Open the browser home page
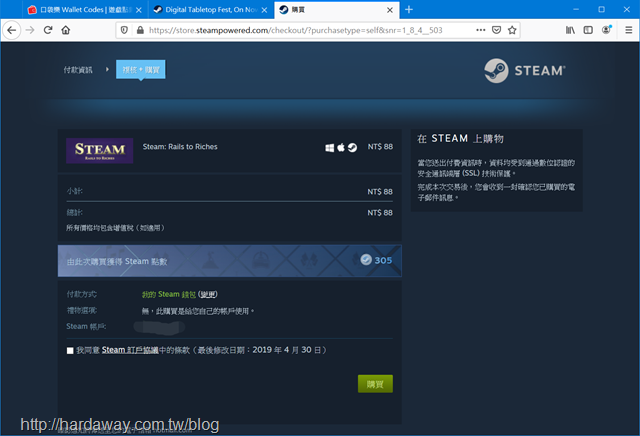The height and width of the screenshot is (436, 640). pos(66,30)
